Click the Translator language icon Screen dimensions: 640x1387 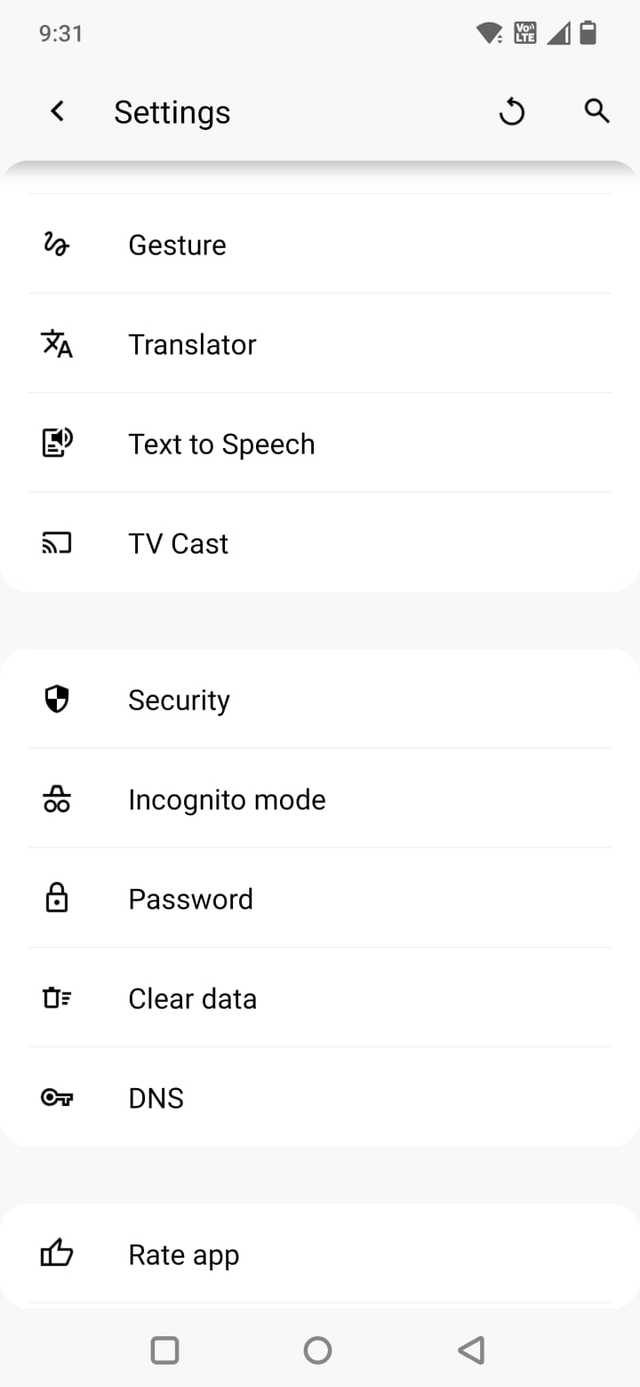tap(57, 344)
